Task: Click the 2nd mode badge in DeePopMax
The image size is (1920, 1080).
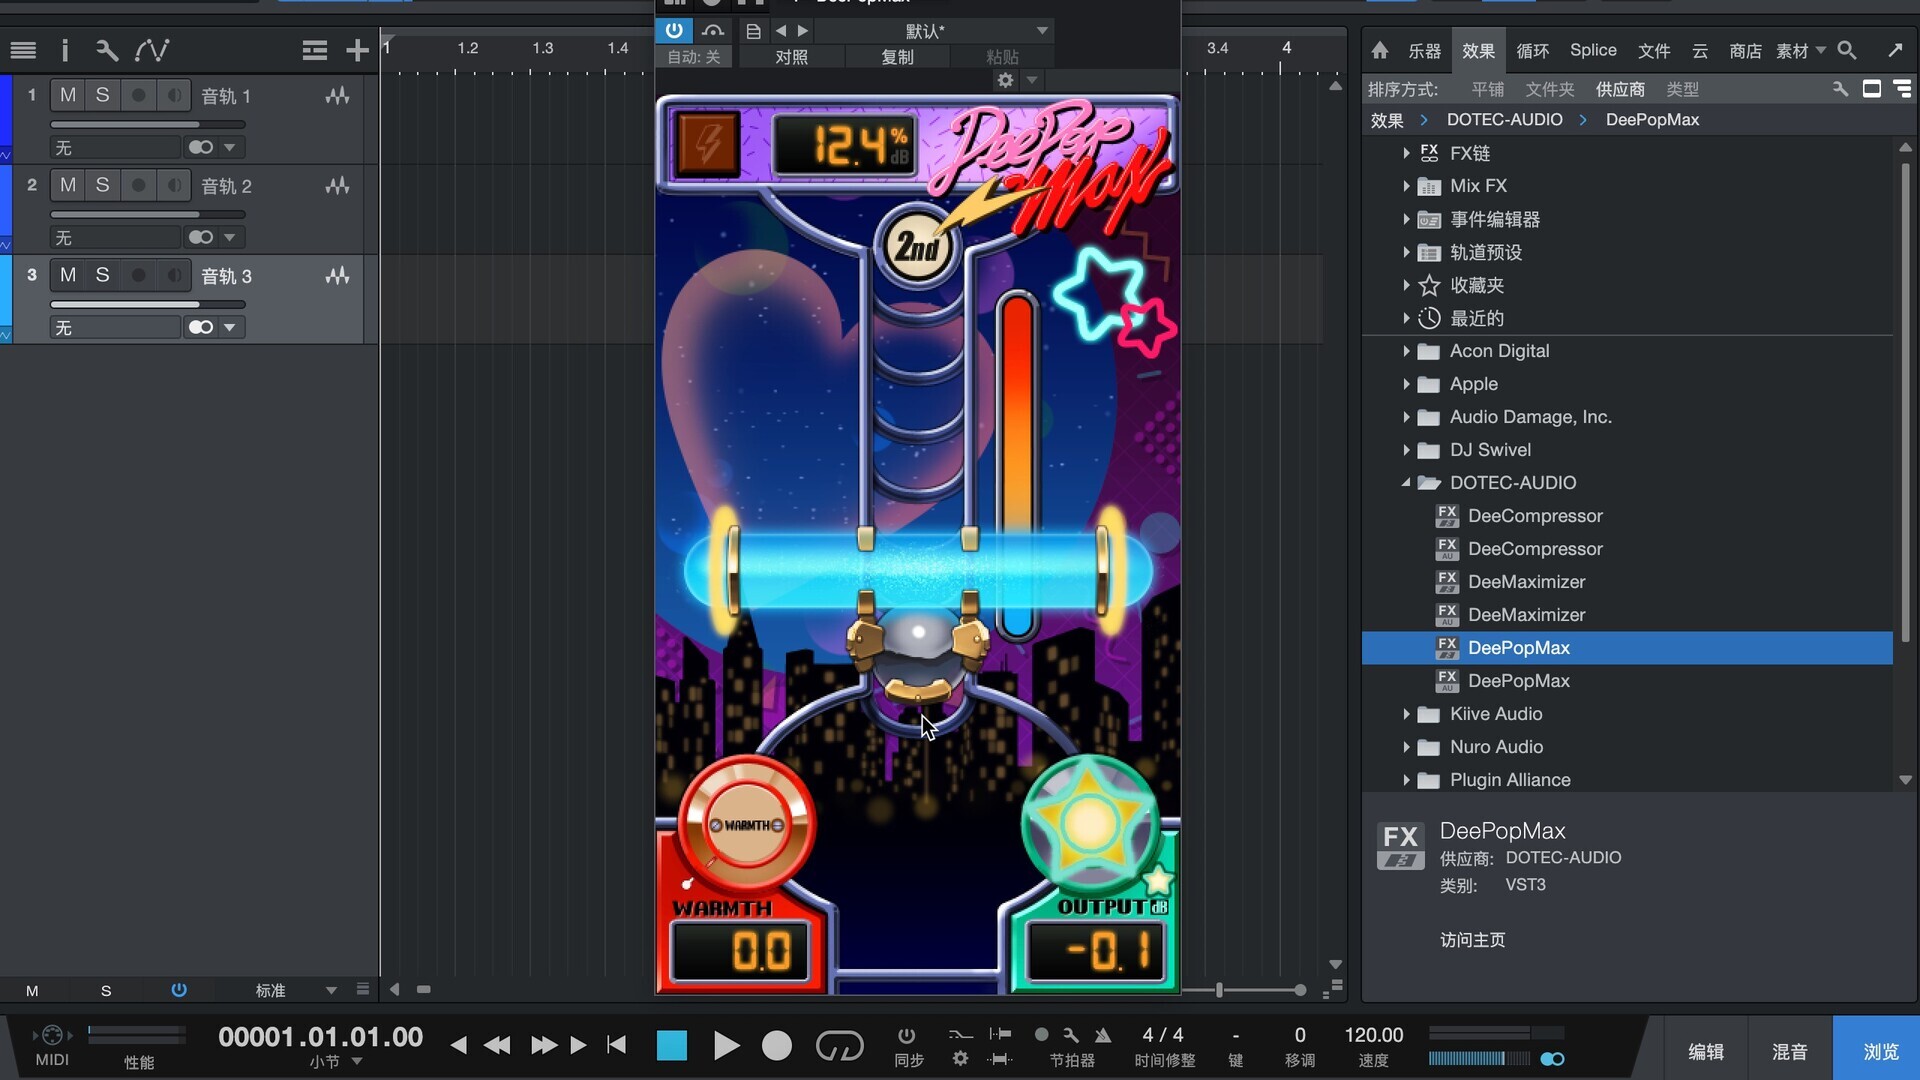Action: point(916,246)
